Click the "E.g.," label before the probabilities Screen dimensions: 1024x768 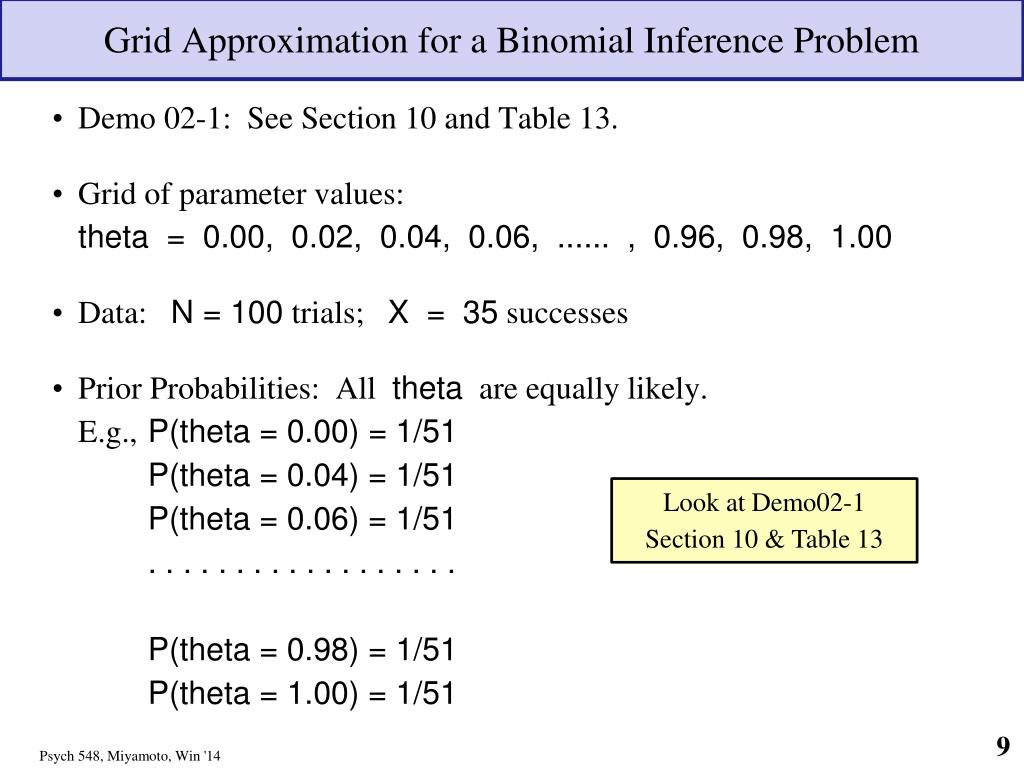[x=109, y=433]
